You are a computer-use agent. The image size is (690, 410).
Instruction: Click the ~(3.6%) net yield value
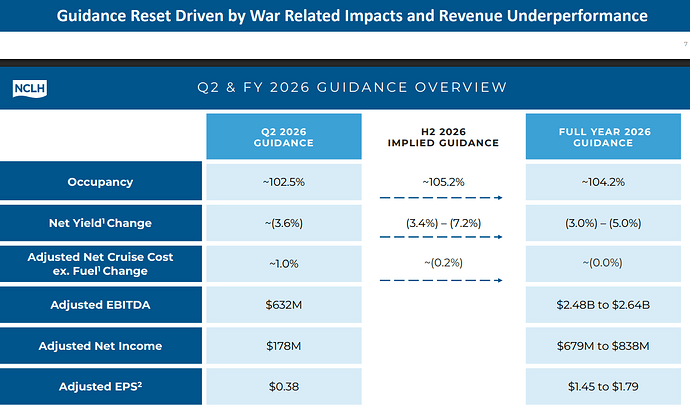(x=284, y=223)
